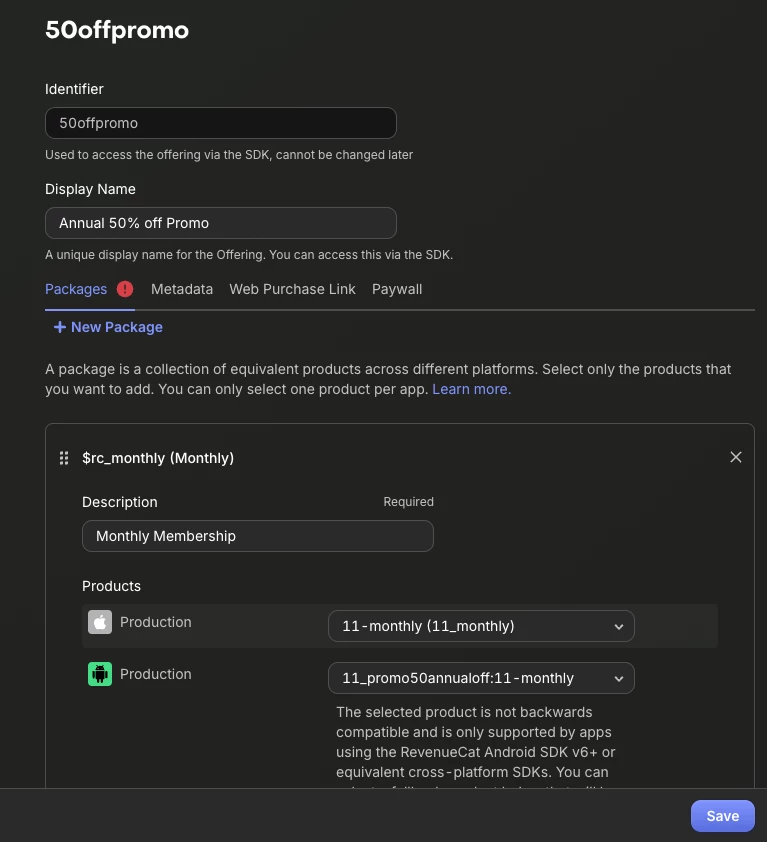Click the red warning icon beside Packages
Viewport: 767px width, 842px height.
coord(125,289)
